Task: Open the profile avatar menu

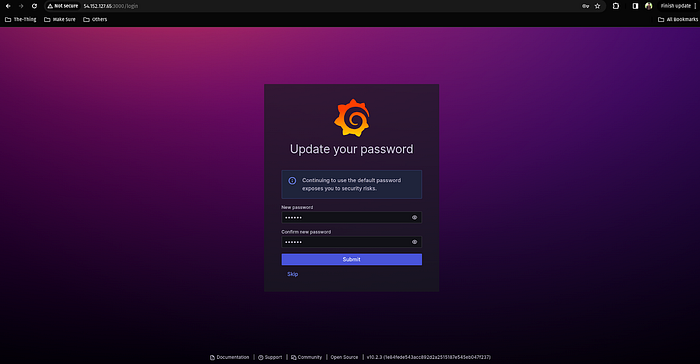Action: click(649, 6)
